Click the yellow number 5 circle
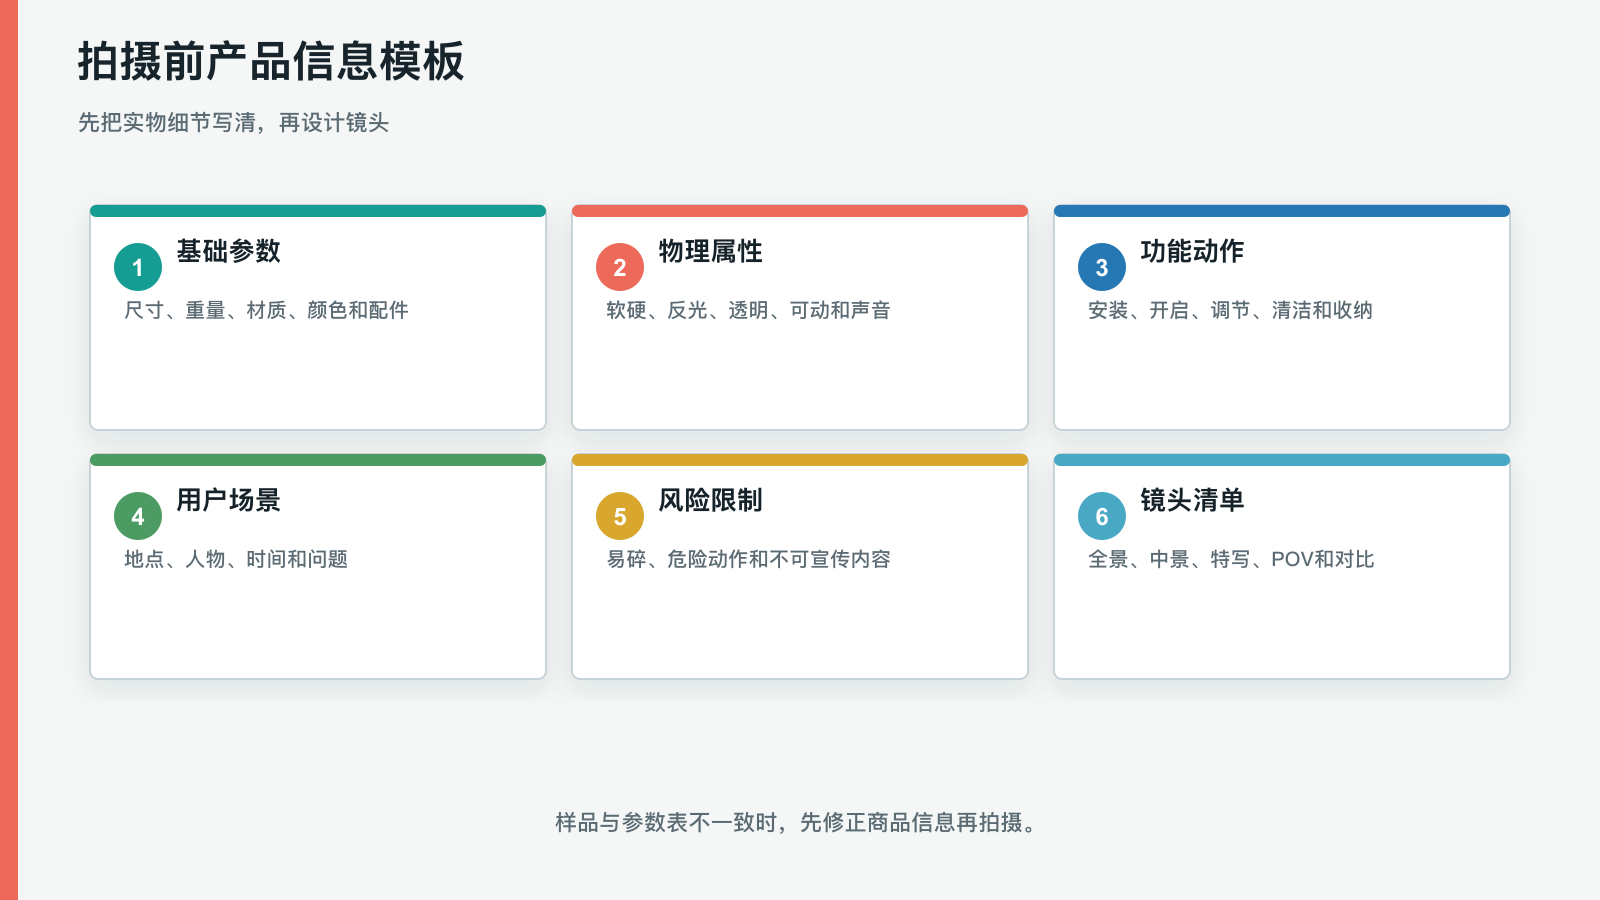Screen dimensions: 1600x900 point(620,516)
